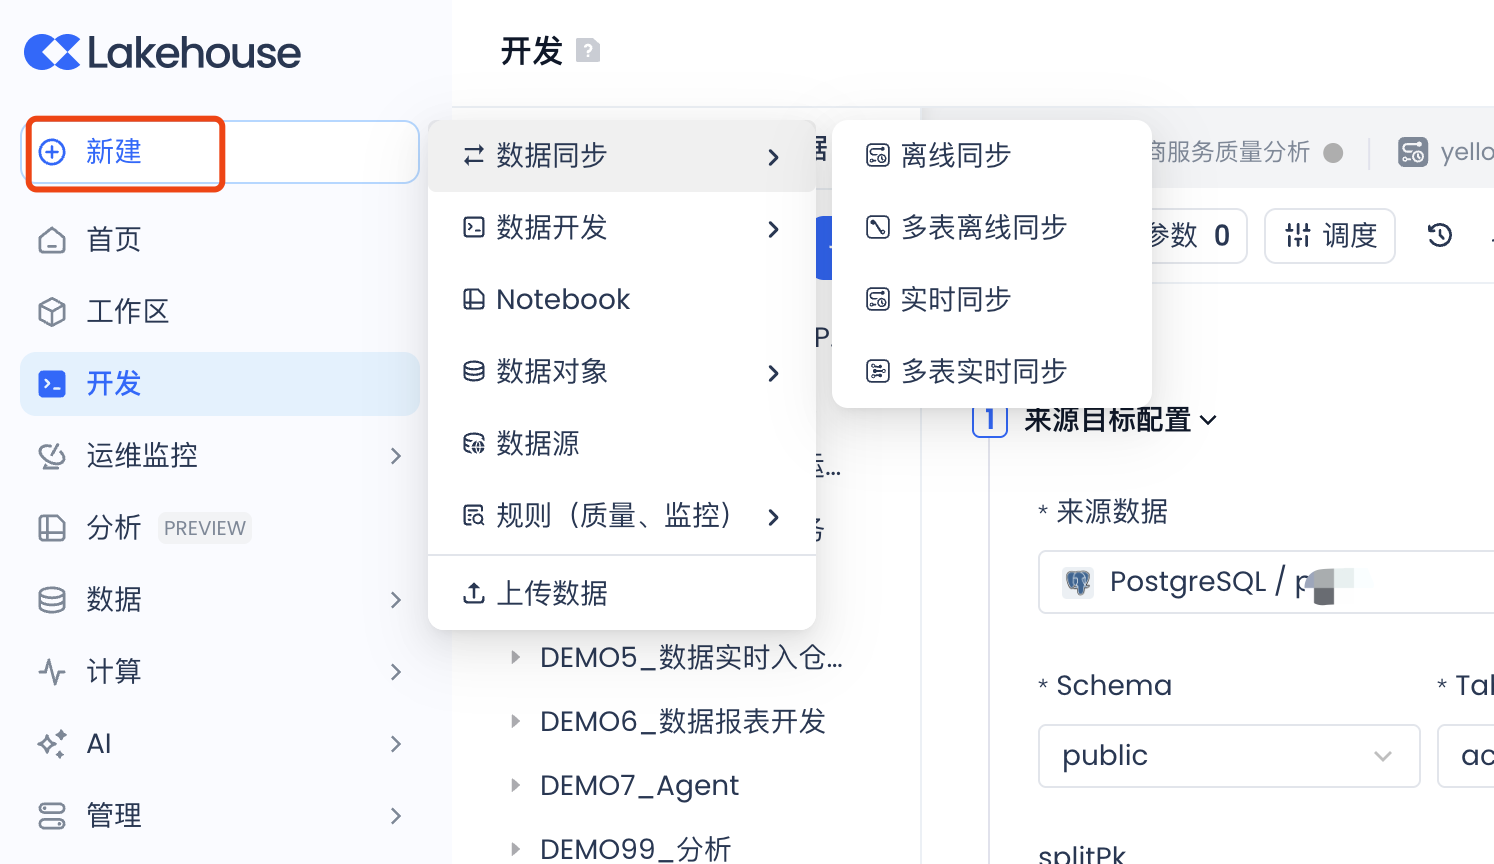The height and width of the screenshot is (864, 1494).
Task: Expand the DEMO6_数据报表开发 folder
Action: (516, 721)
